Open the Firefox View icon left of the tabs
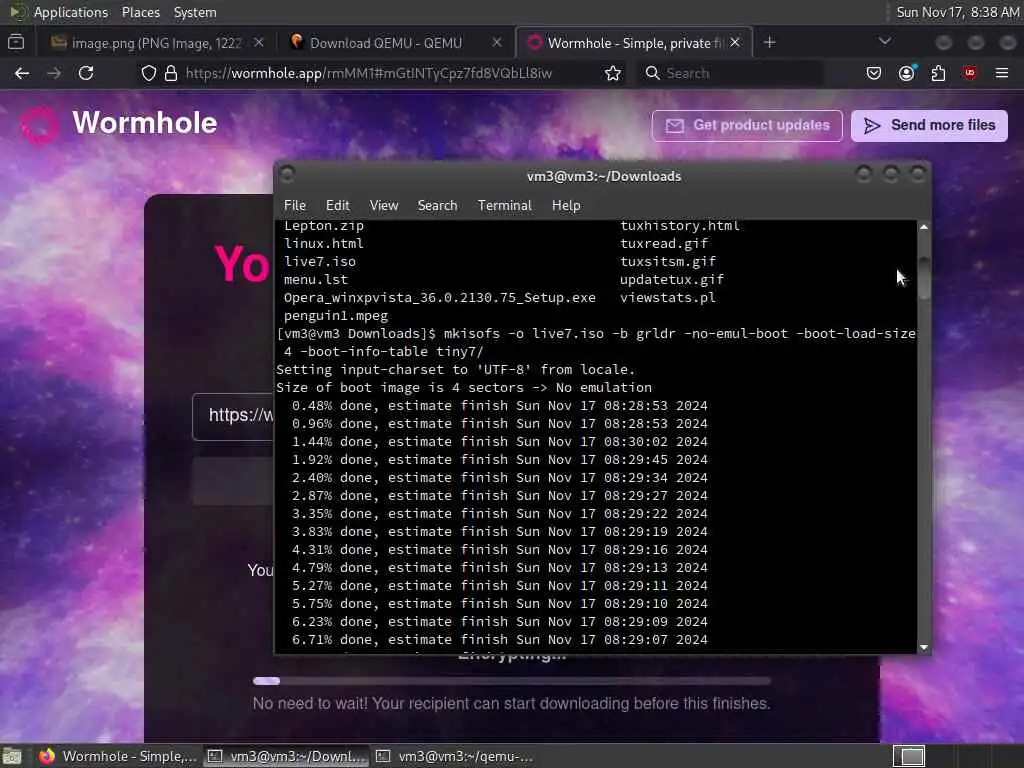 click(16, 42)
